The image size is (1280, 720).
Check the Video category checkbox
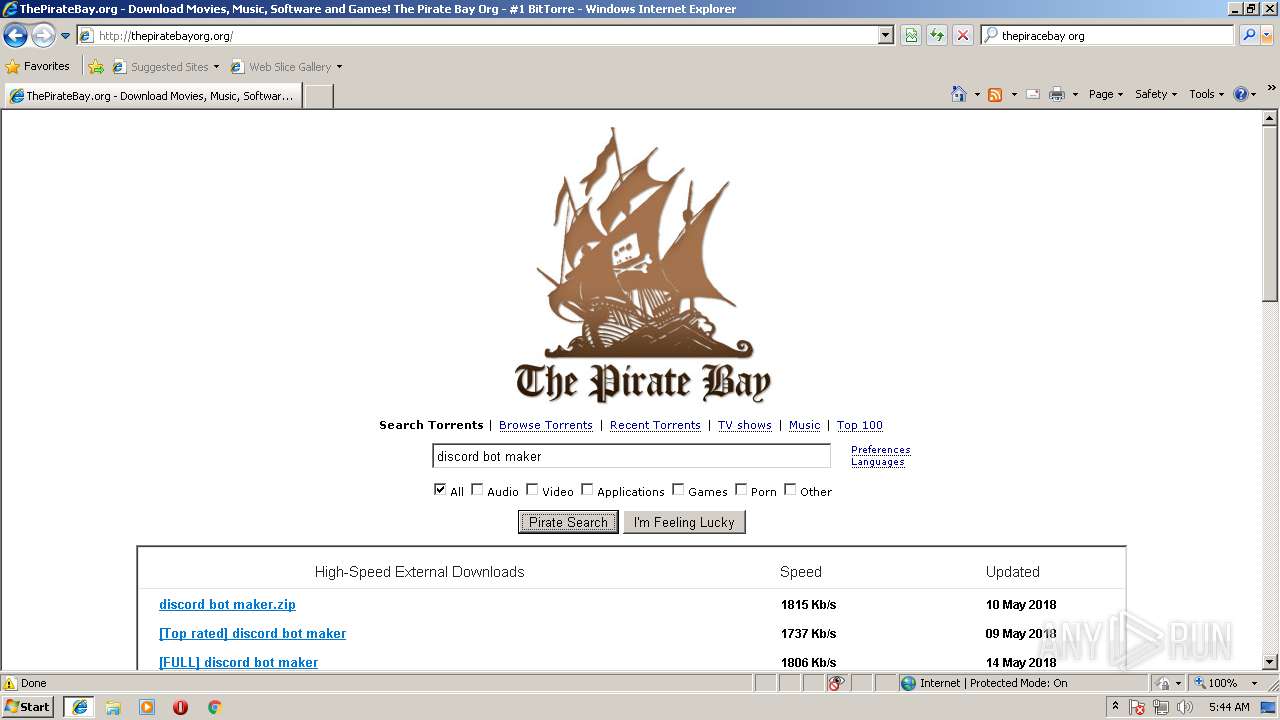coord(532,490)
